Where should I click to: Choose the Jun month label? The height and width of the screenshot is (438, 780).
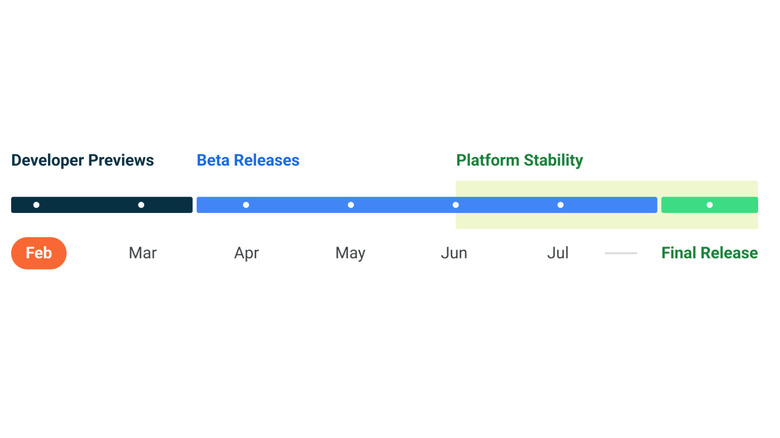(454, 253)
